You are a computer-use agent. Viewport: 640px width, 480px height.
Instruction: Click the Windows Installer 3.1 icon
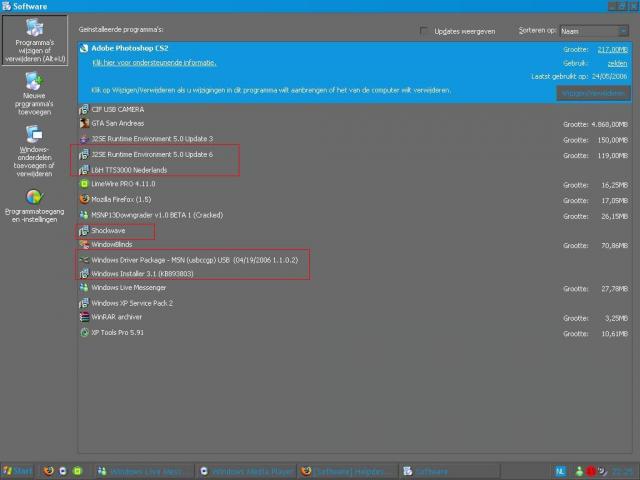[84, 273]
